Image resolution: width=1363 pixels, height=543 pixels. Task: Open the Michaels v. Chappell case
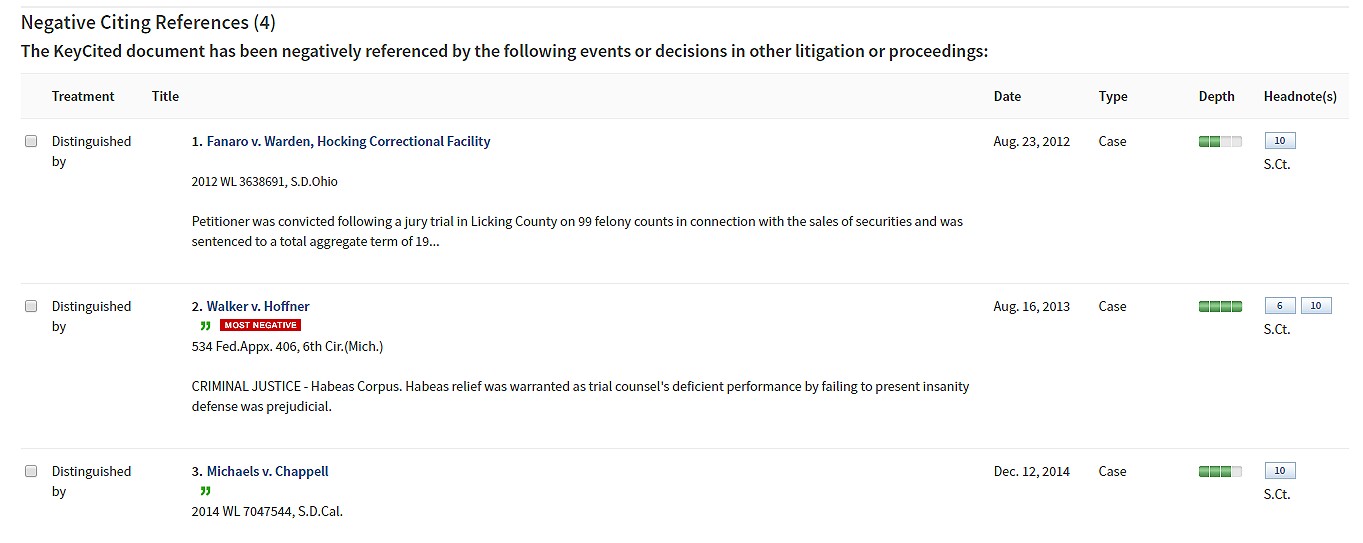267,472
